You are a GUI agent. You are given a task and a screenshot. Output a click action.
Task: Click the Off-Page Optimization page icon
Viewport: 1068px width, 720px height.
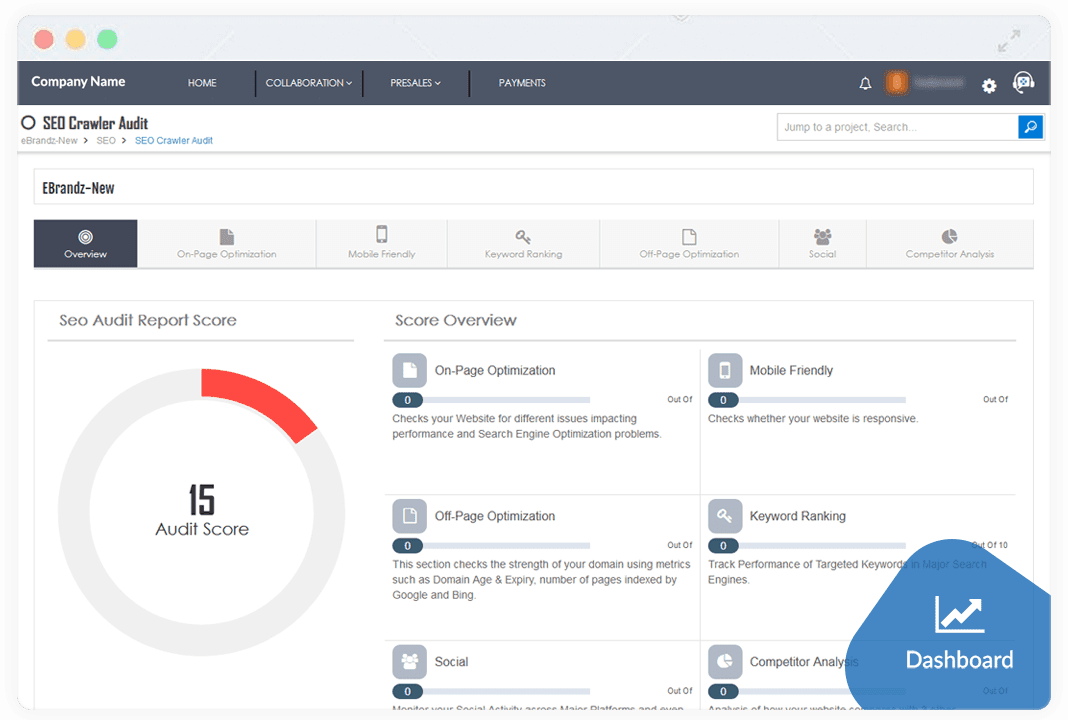pos(409,515)
